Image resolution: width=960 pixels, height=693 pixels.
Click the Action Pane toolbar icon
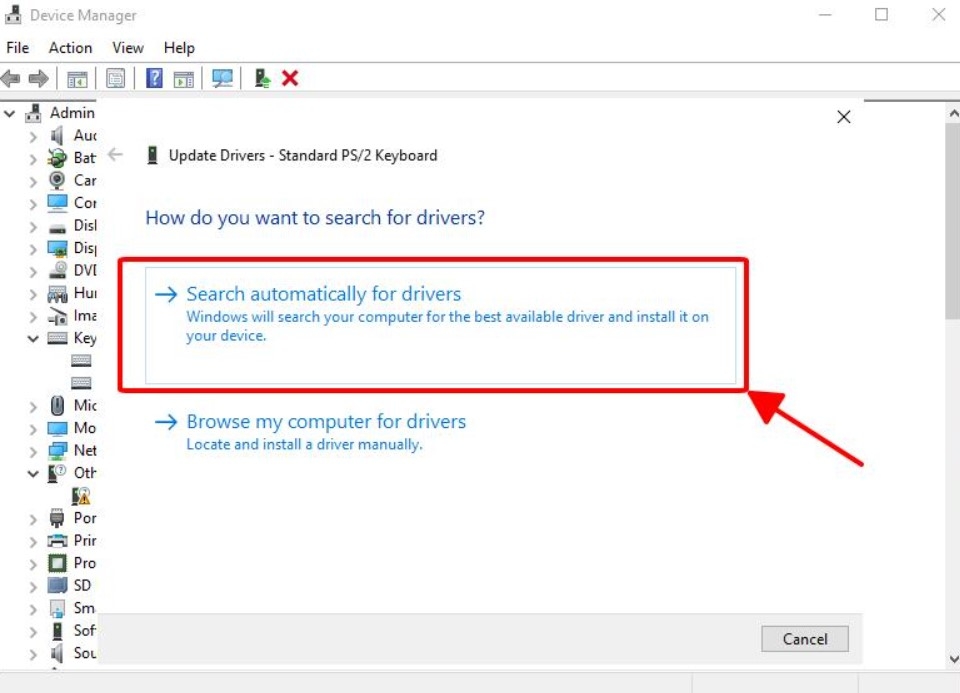(x=184, y=78)
